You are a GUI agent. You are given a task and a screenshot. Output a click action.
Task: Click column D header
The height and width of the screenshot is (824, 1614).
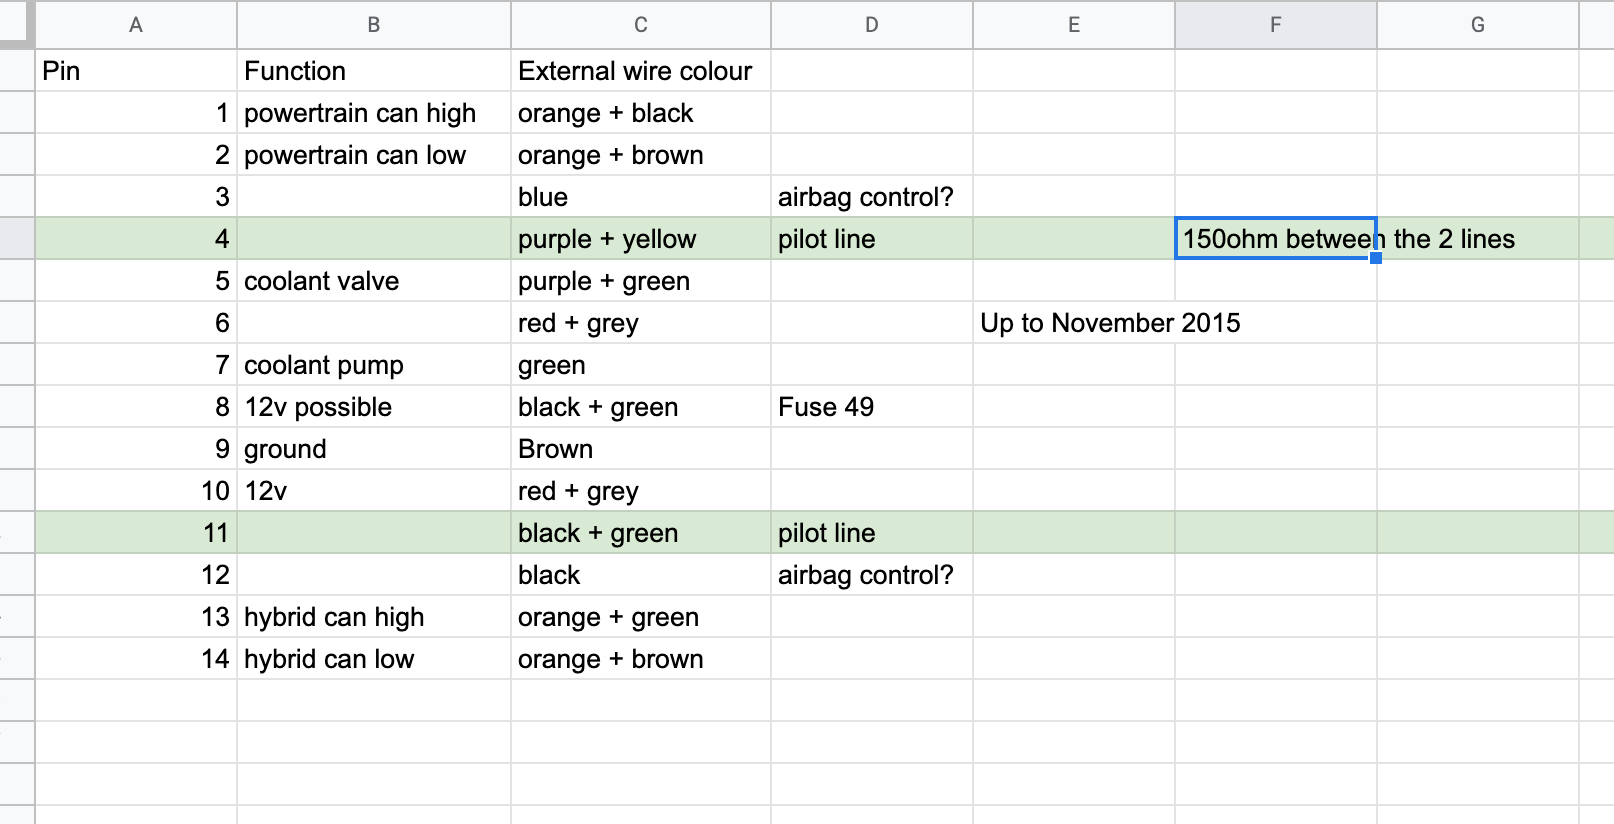coord(871,25)
